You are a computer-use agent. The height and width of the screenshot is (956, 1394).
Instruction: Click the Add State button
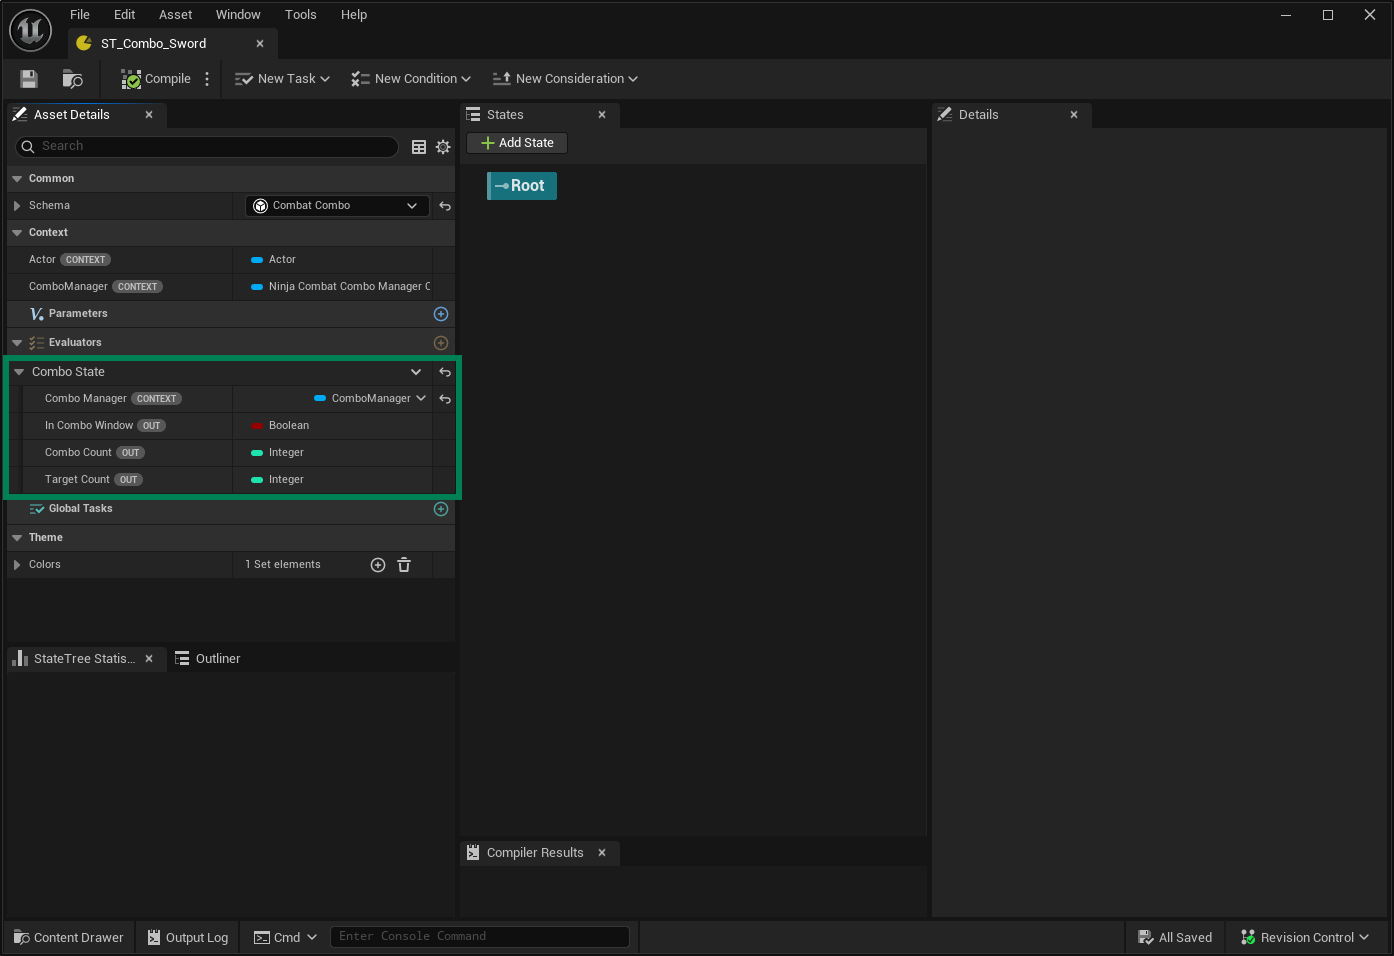[517, 143]
